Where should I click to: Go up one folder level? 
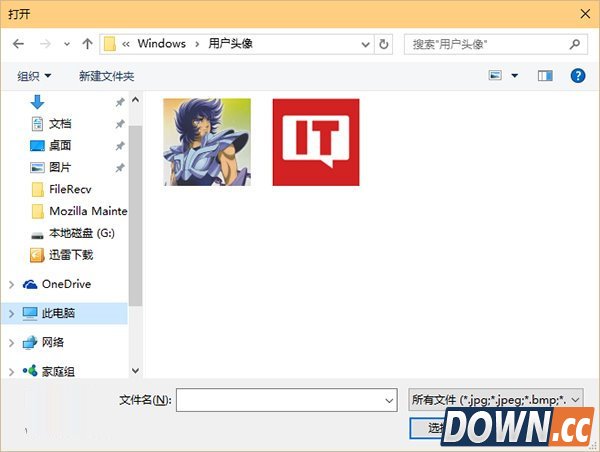(87, 44)
